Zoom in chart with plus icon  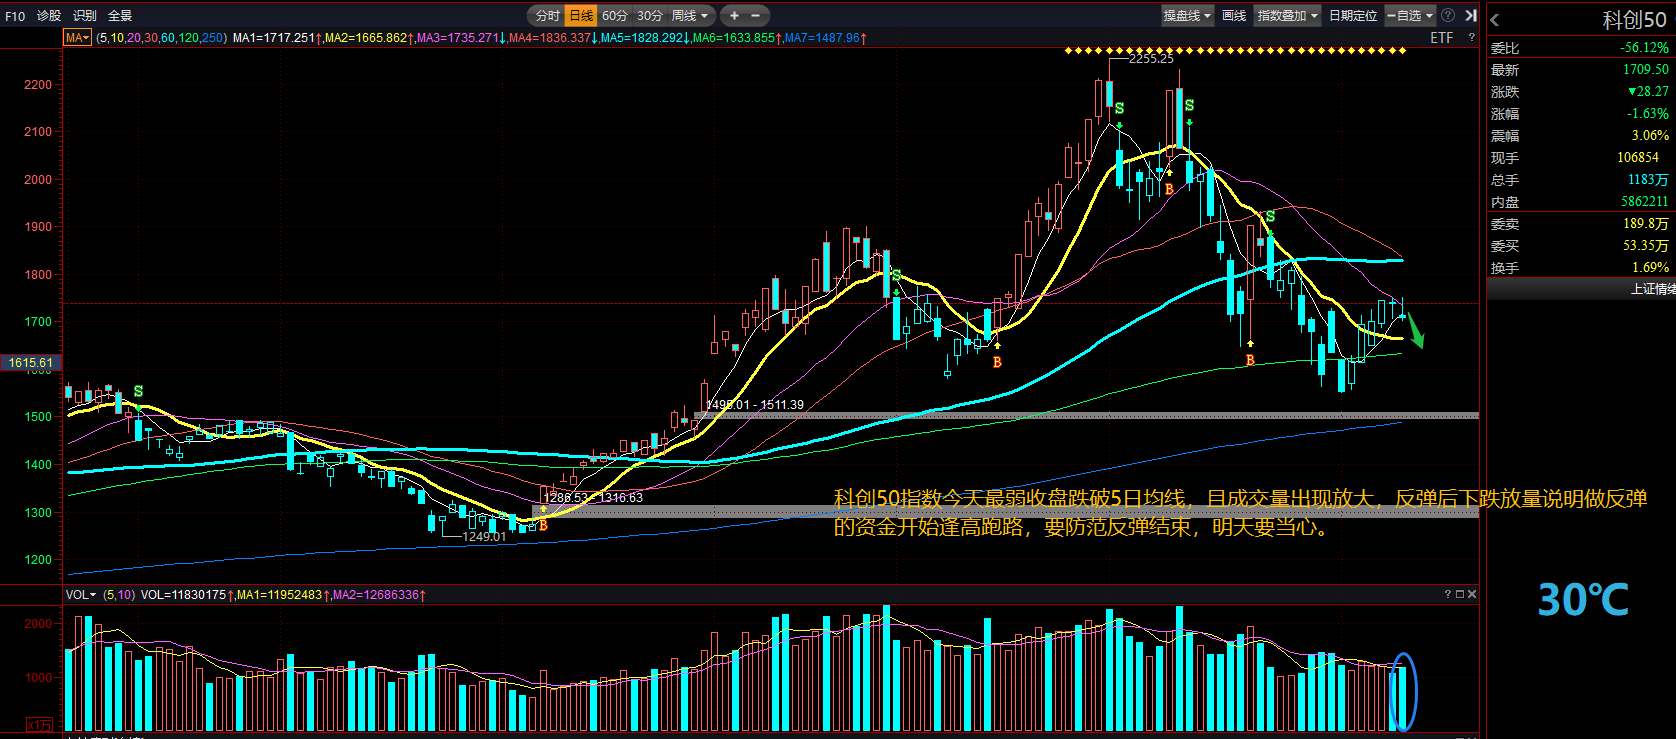[x=734, y=16]
